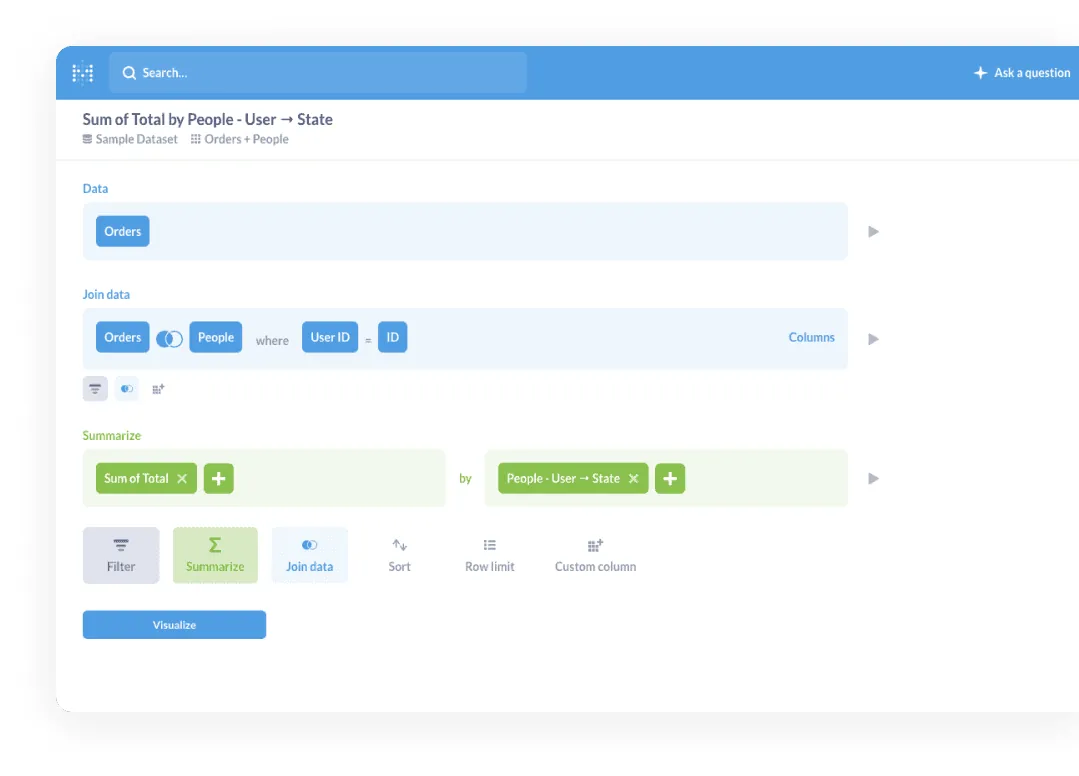Image resolution: width=1079 pixels, height=776 pixels.
Task: Add another metric with the plus button
Action: click(x=218, y=478)
